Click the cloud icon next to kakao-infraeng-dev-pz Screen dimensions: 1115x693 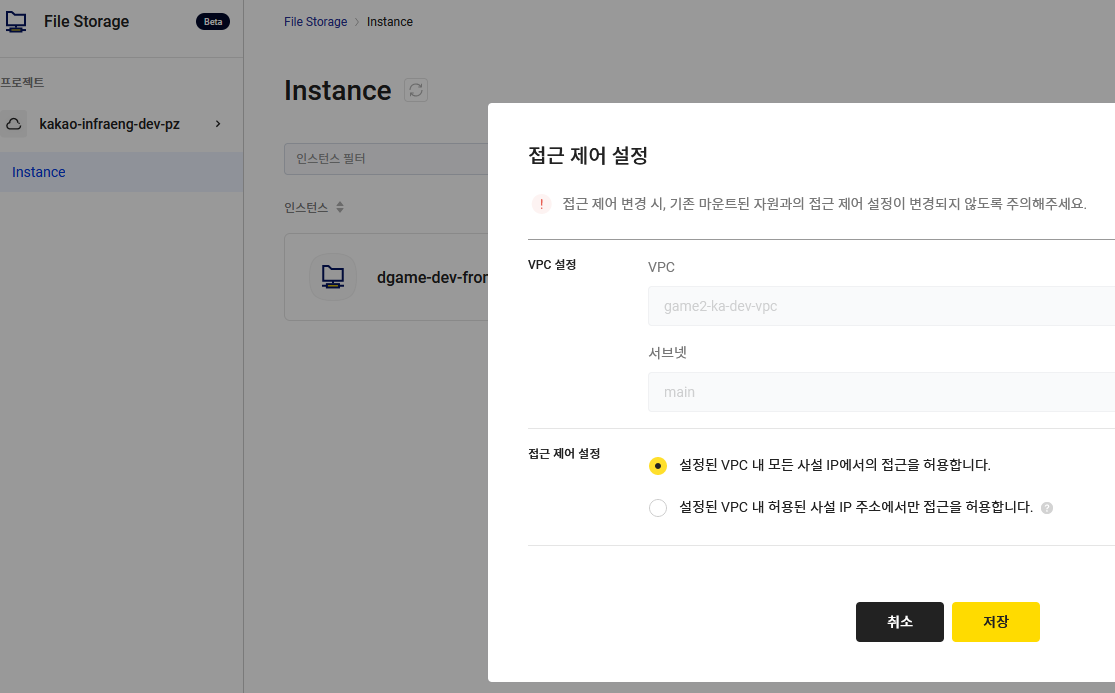(13, 124)
